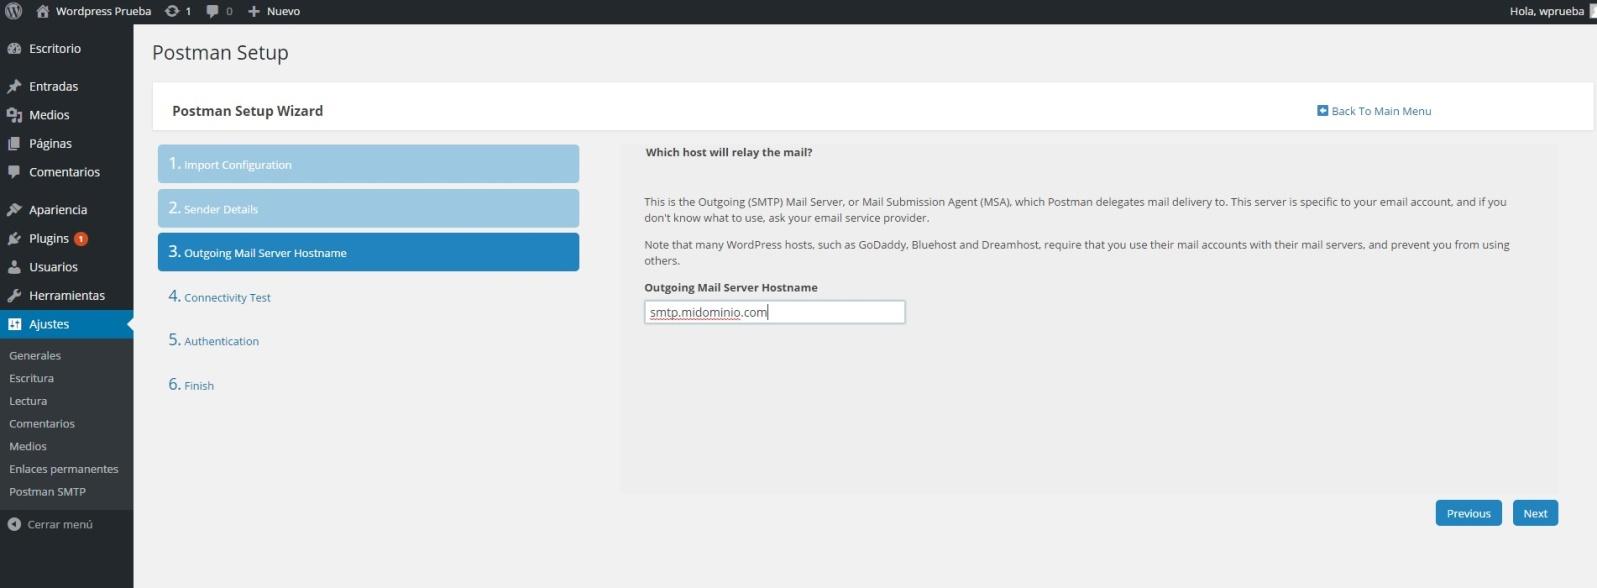Select wizard step 4 Connectivity Test
Screen dimensions: 1597x588
219,297
